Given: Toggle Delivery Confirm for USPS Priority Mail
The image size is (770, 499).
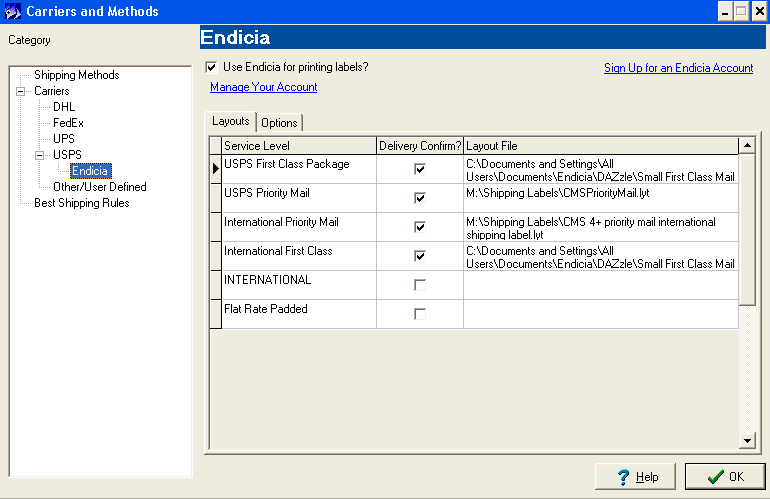Looking at the screenshot, I should [420, 198].
